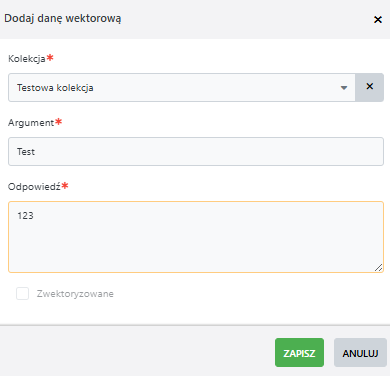Click the Kolekcja field label
The height and width of the screenshot is (376, 390).
[x=27, y=59]
